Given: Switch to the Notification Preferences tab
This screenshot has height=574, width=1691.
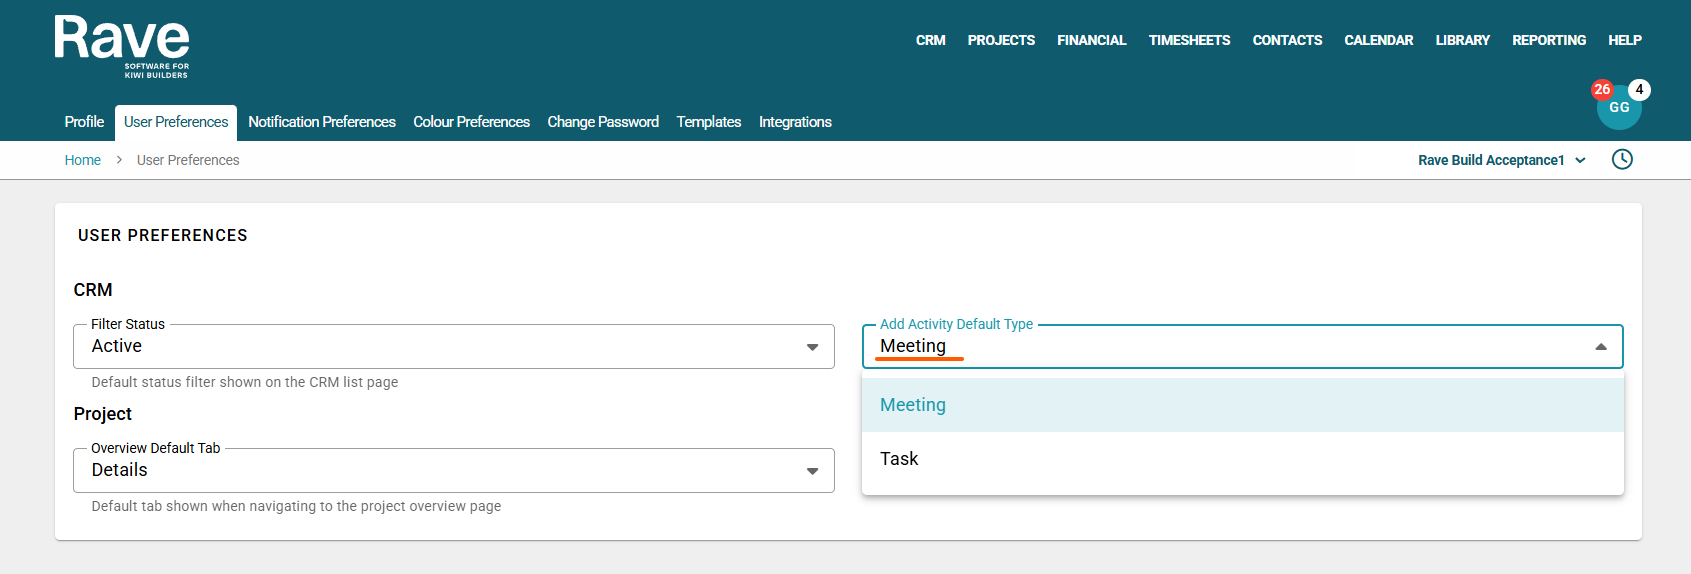Looking at the screenshot, I should point(322,122).
